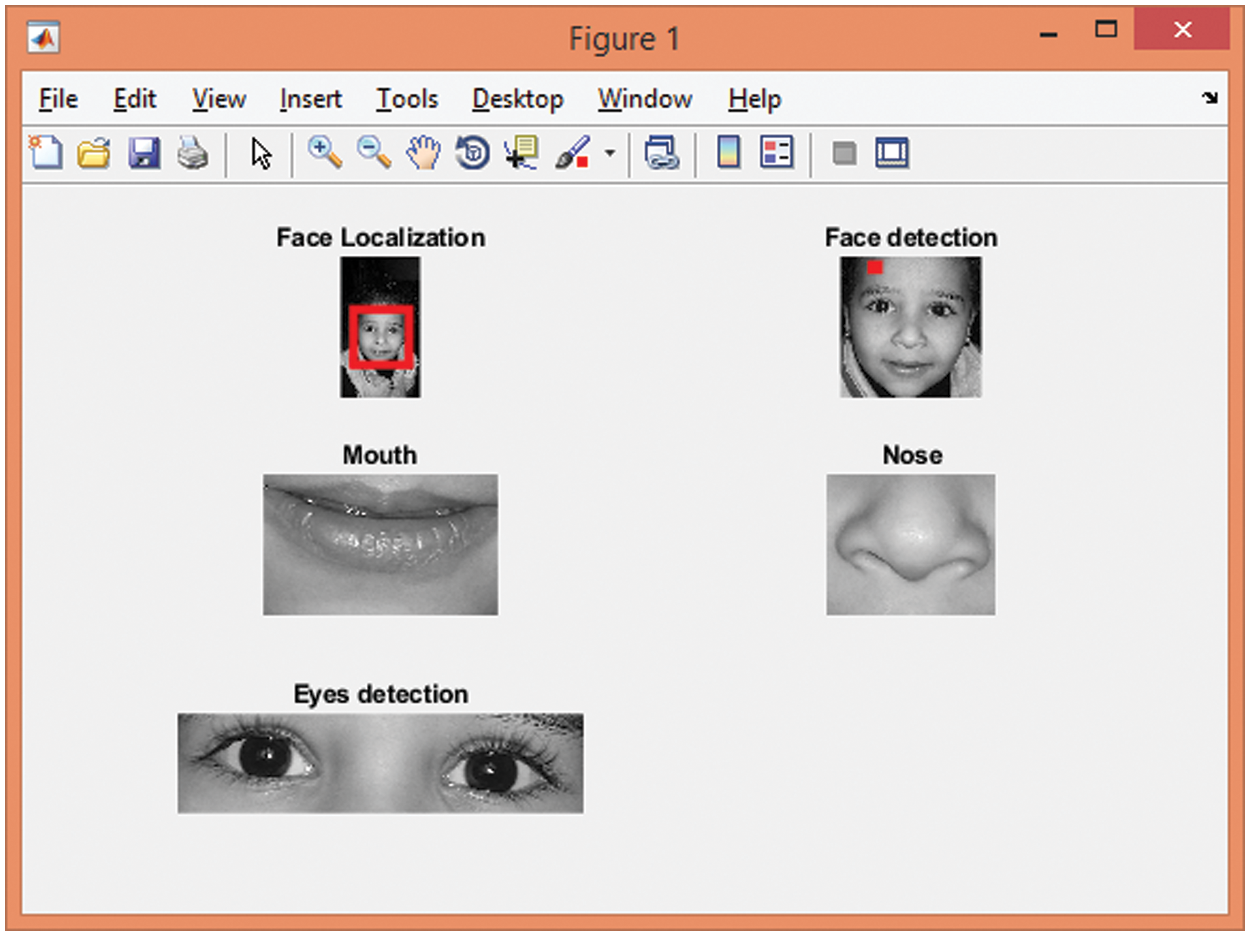The image size is (1250, 936).
Task: Select the Brush data tool
Action: point(572,154)
